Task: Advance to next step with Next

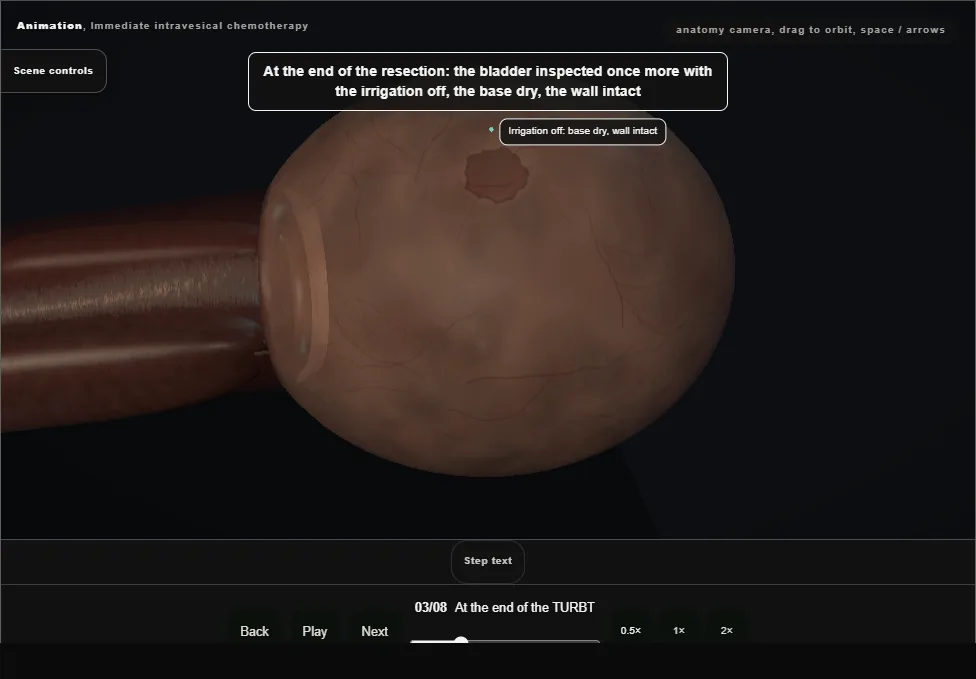Action: click(x=375, y=631)
